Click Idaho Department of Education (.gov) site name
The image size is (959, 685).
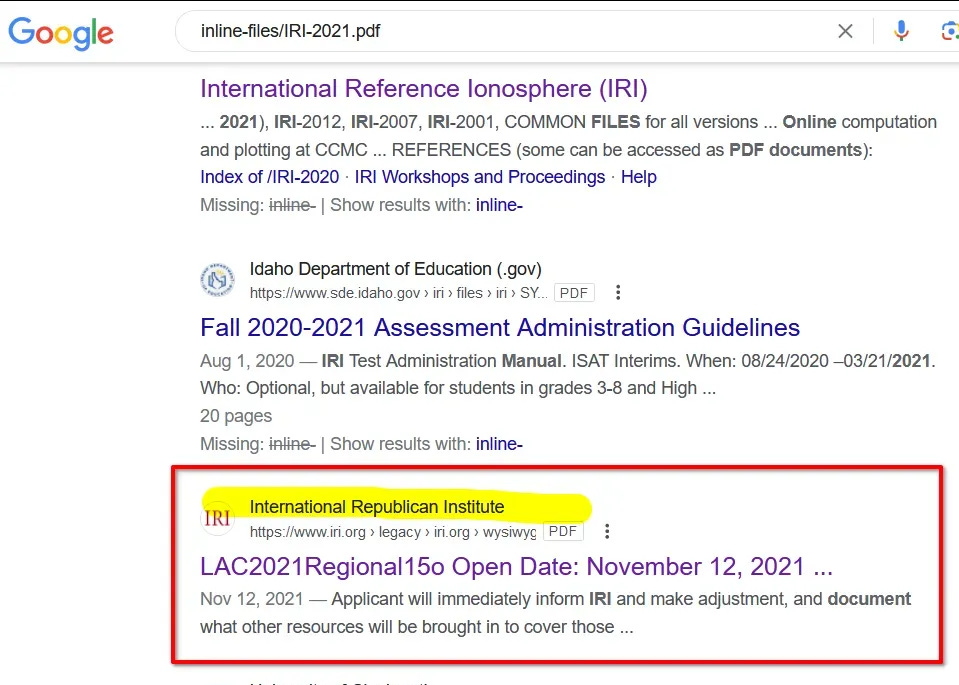(396, 269)
